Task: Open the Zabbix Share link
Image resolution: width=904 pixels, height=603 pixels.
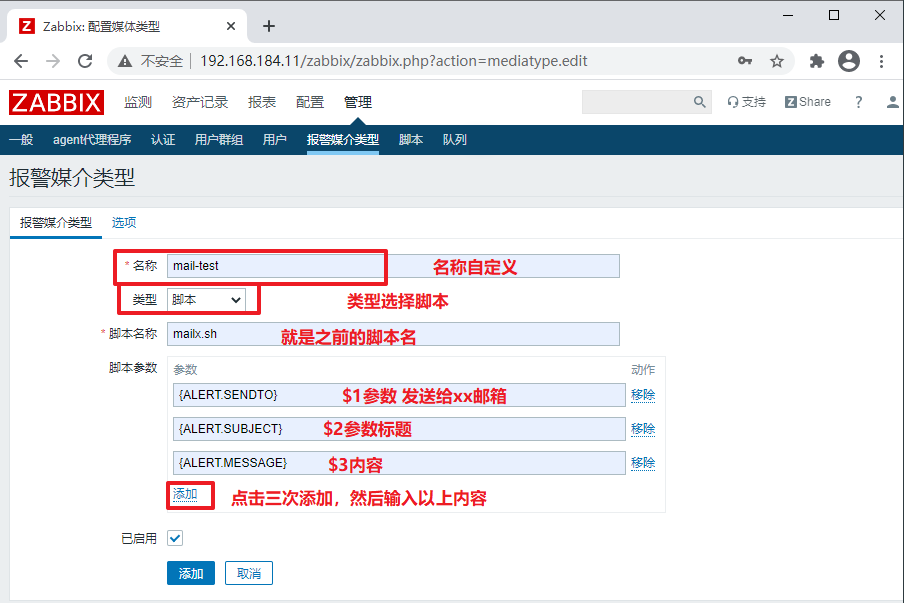Action: pyautogui.click(x=808, y=102)
